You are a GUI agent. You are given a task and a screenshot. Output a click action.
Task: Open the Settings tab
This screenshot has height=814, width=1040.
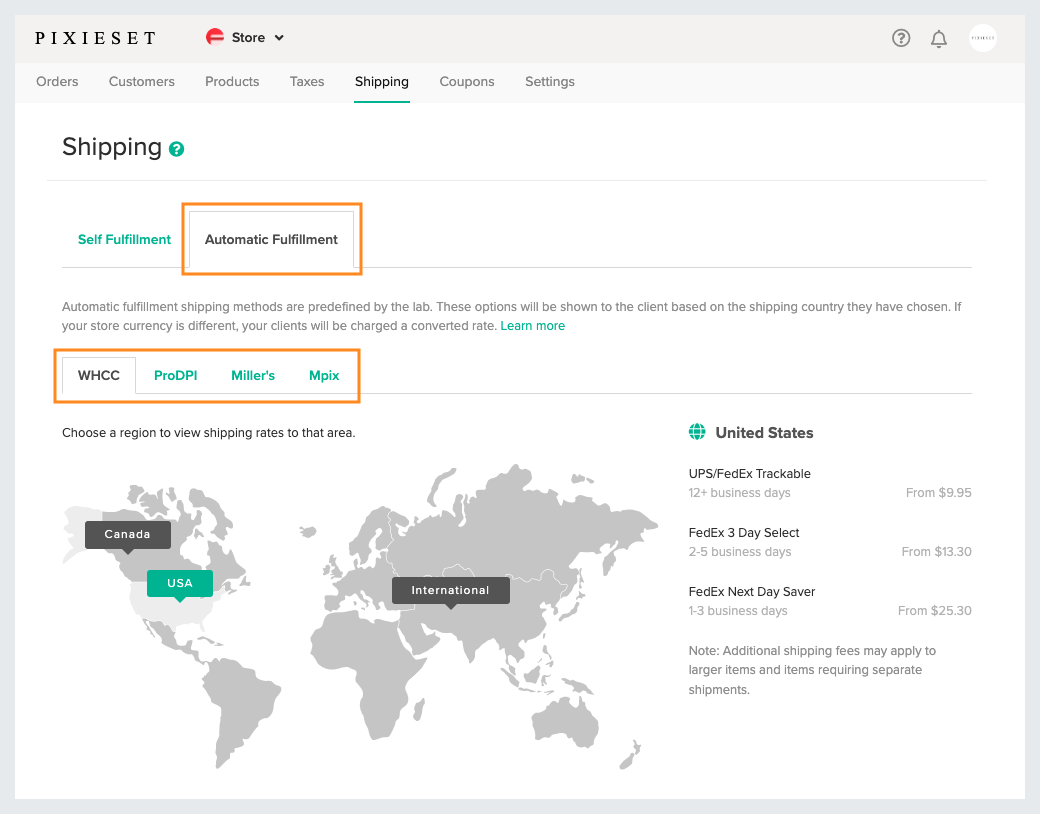coord(550,82)
